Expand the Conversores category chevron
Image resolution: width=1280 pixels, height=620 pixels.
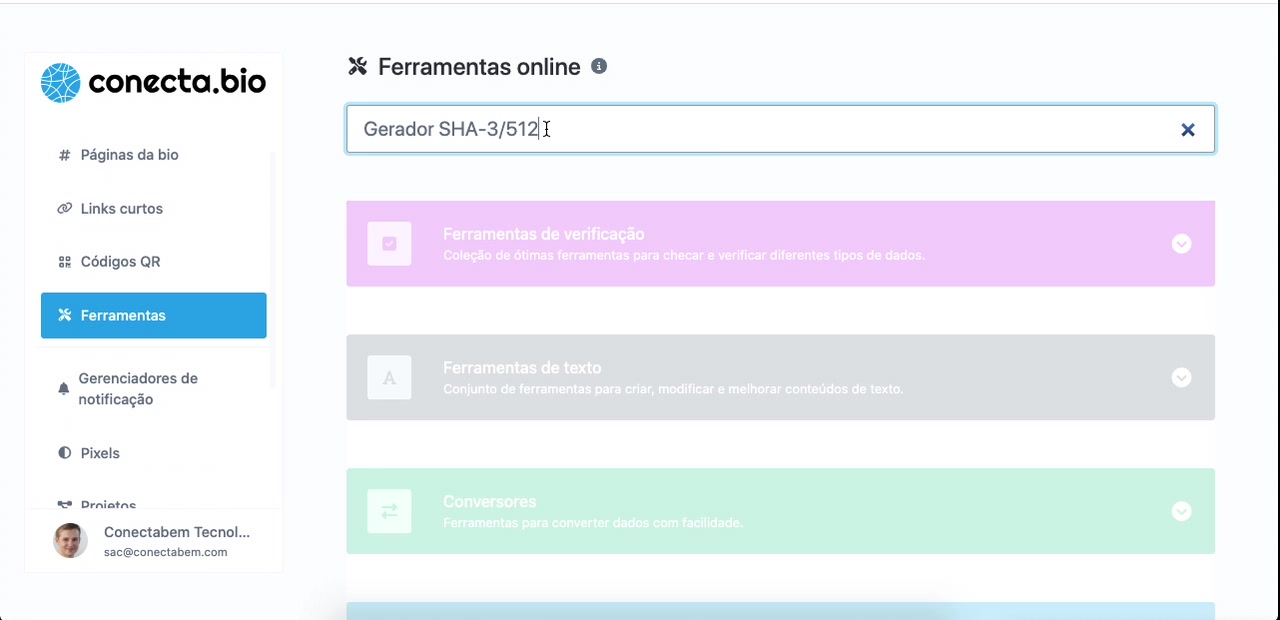point(1181,511)
